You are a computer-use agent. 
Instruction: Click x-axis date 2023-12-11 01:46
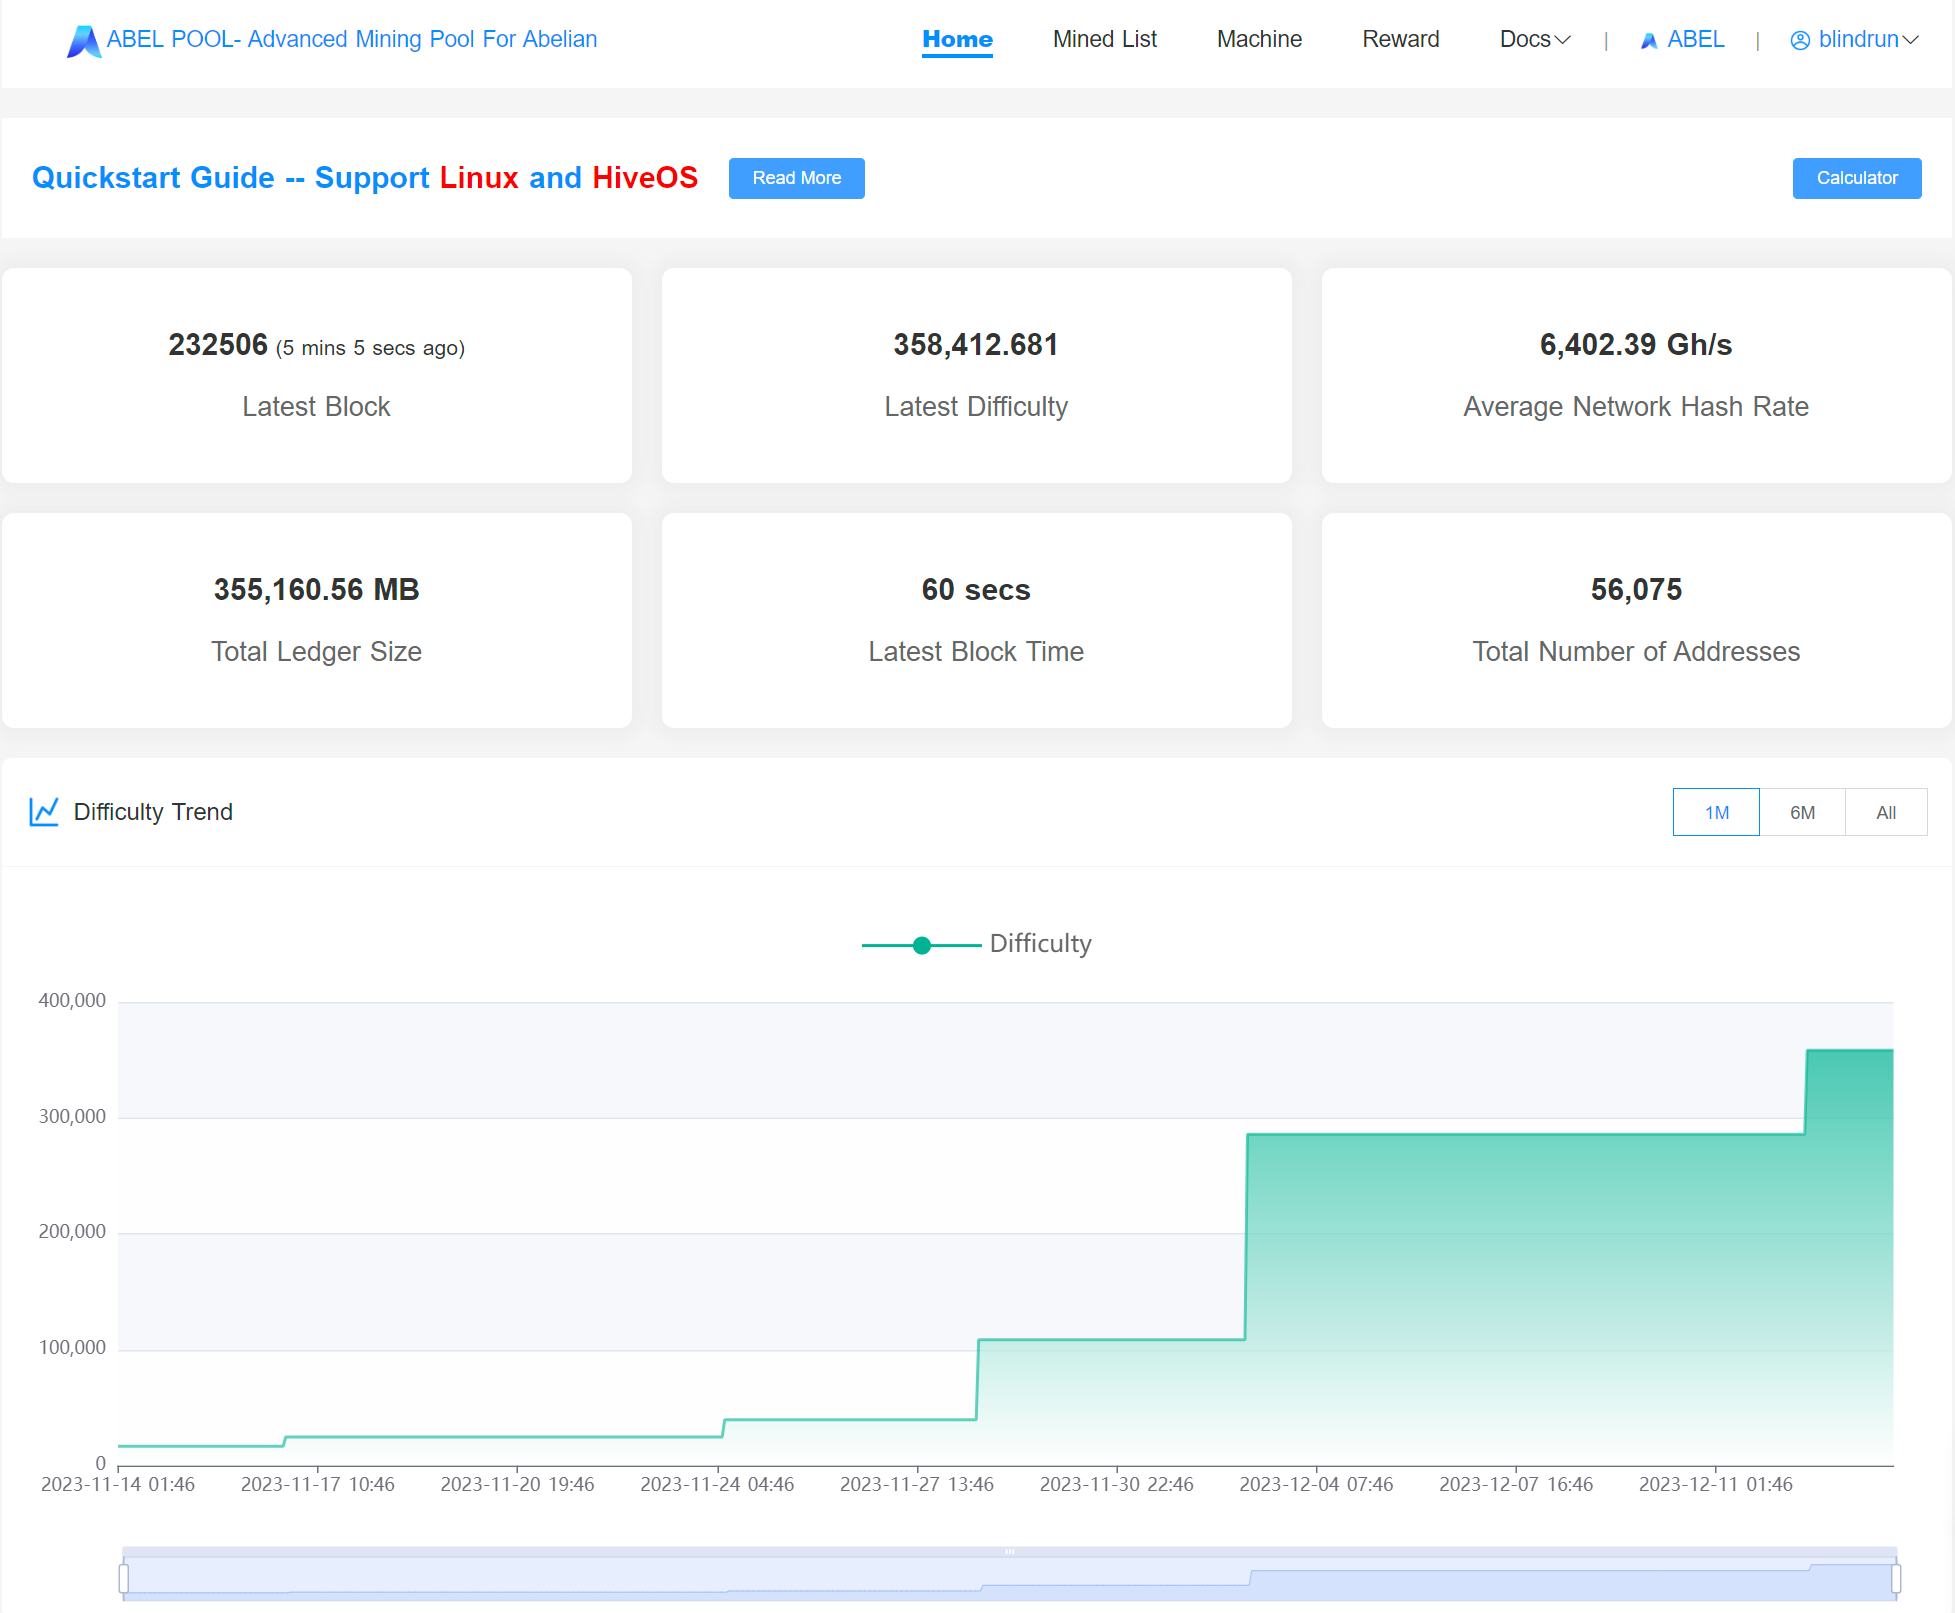[1716, 1485]
